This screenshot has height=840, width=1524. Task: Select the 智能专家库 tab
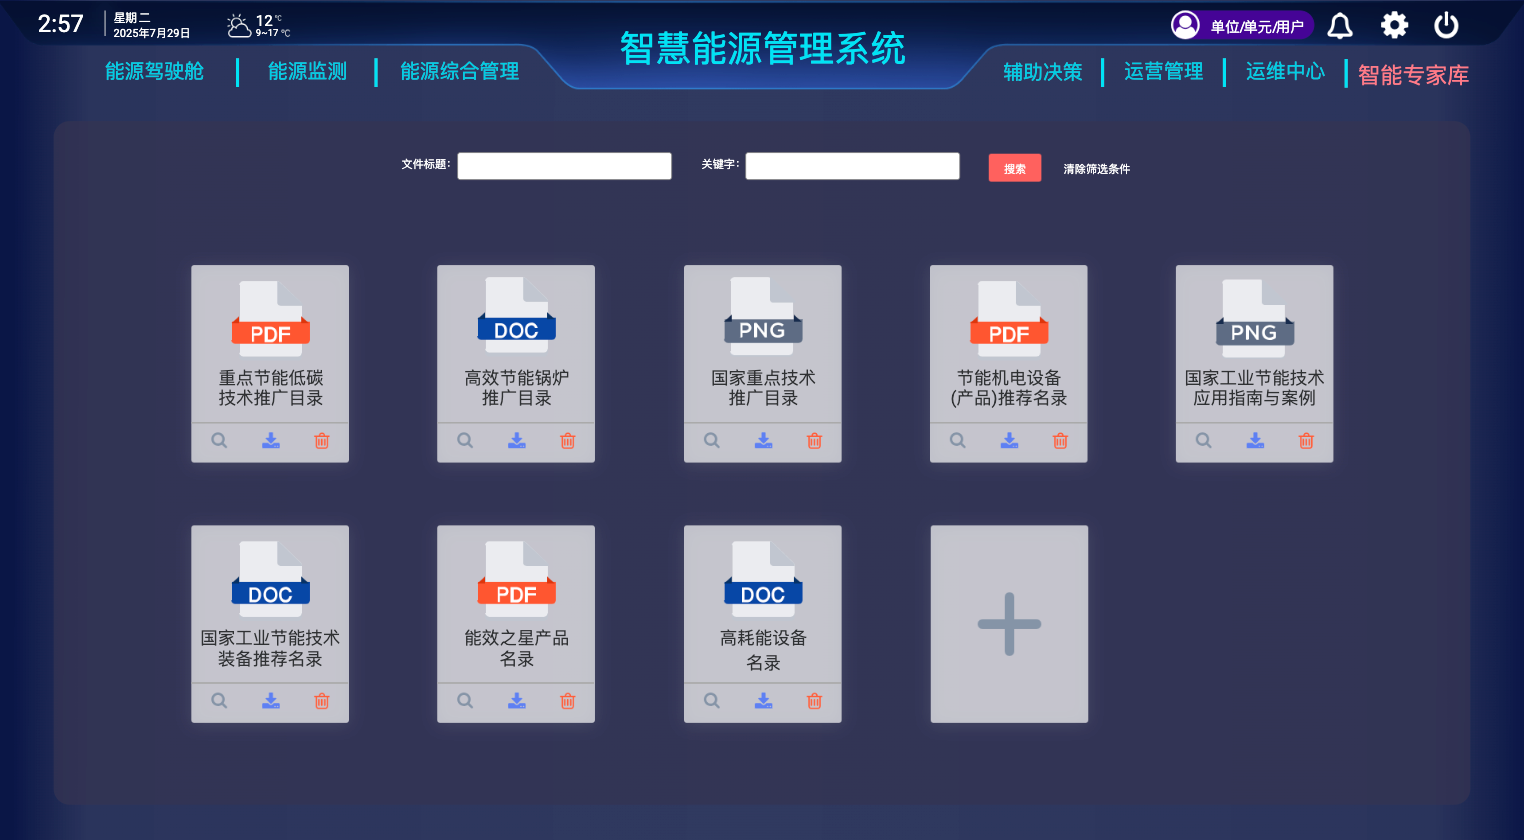point(1413,75)
